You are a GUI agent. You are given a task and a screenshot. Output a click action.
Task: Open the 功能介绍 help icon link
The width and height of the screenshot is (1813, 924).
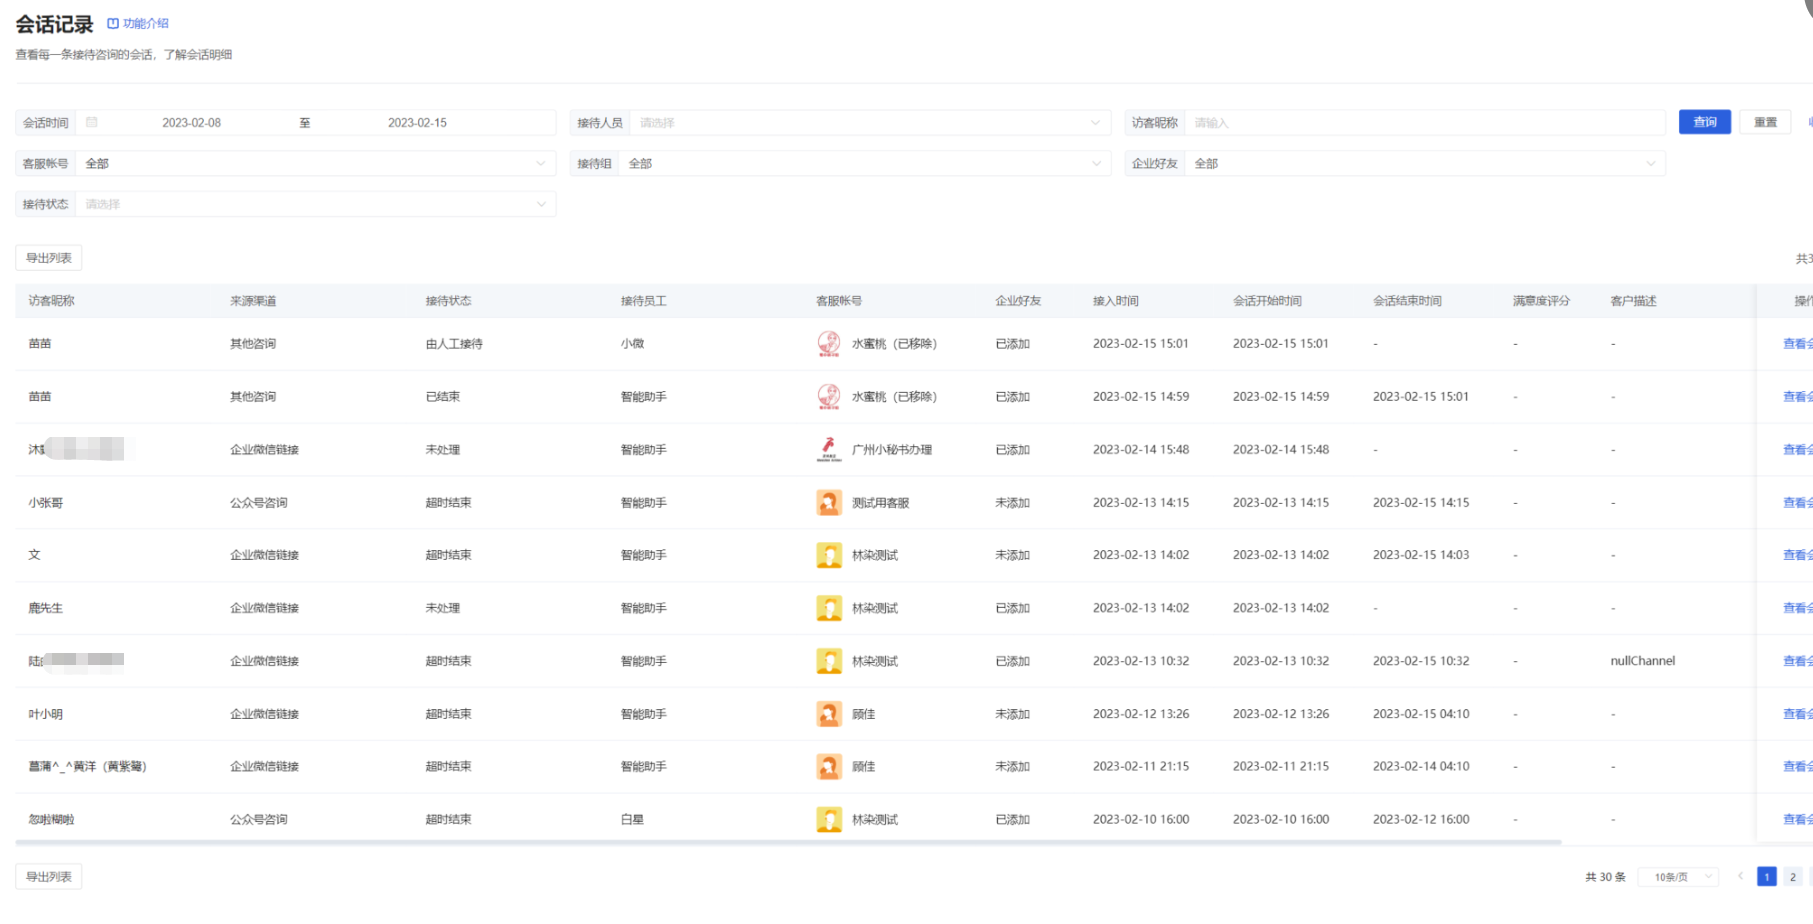coord(138,23)
